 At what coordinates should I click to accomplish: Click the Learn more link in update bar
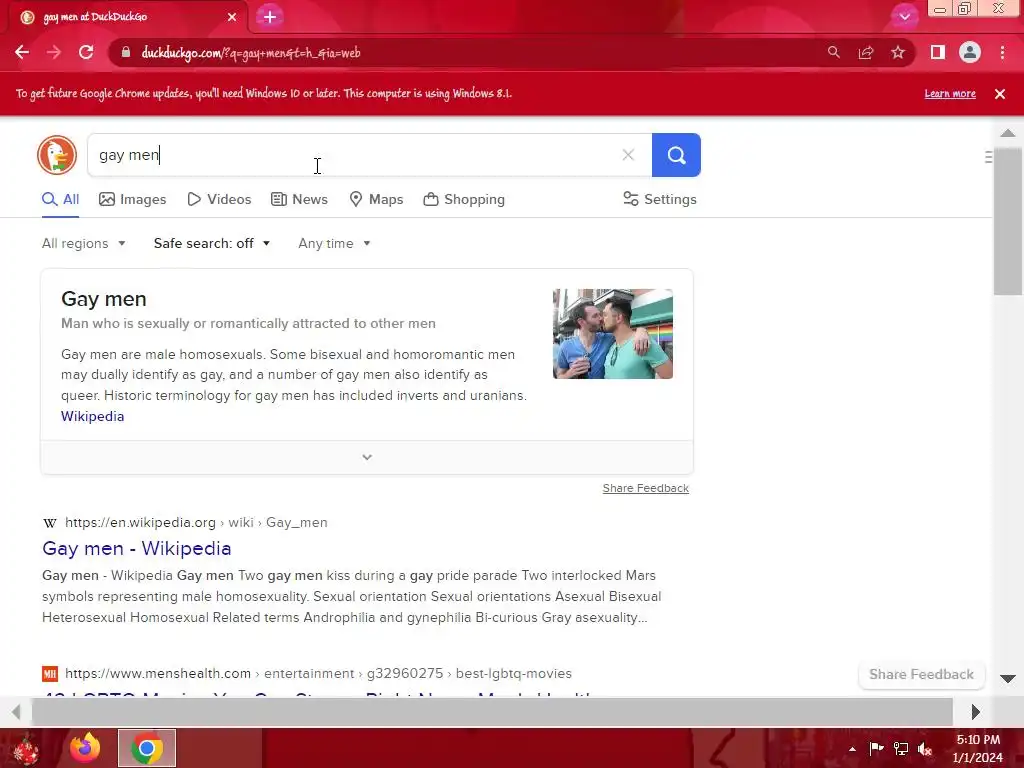[950, 93]
